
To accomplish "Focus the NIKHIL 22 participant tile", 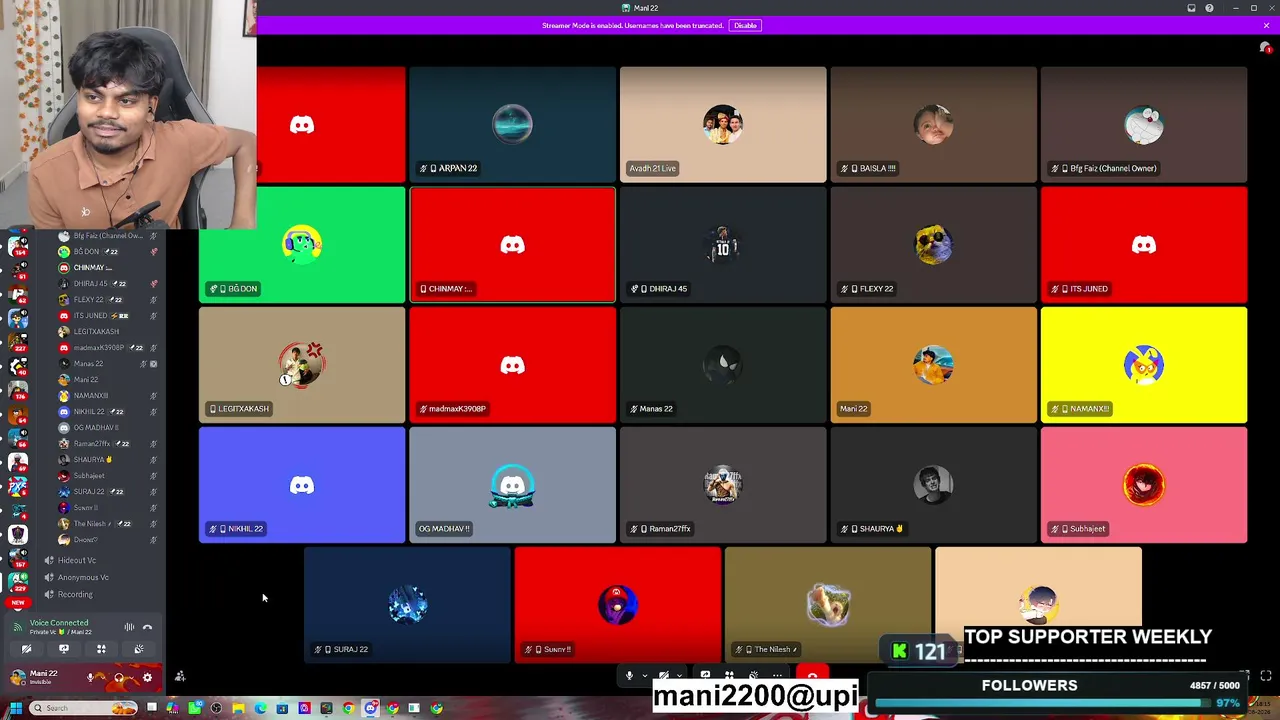I will [x=302, y=485].
